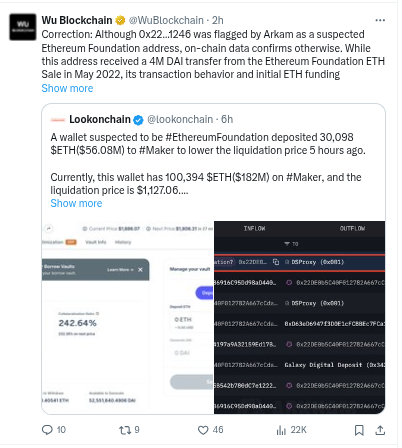Repost using the retweet icon

125,430
